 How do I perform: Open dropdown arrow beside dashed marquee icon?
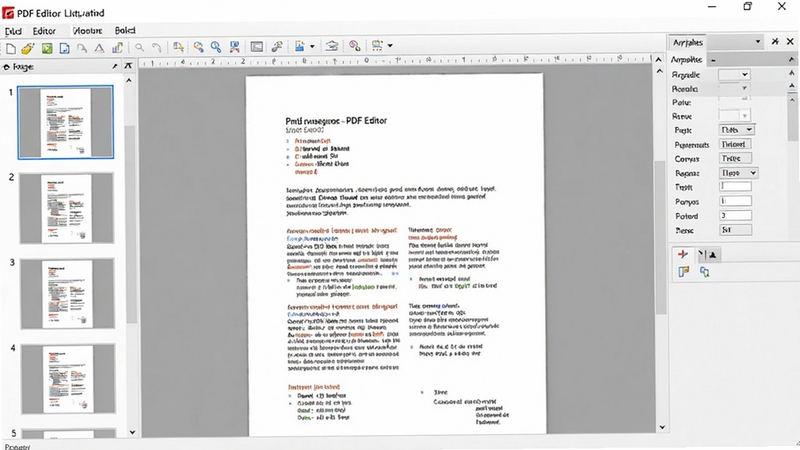click(390, 46)
